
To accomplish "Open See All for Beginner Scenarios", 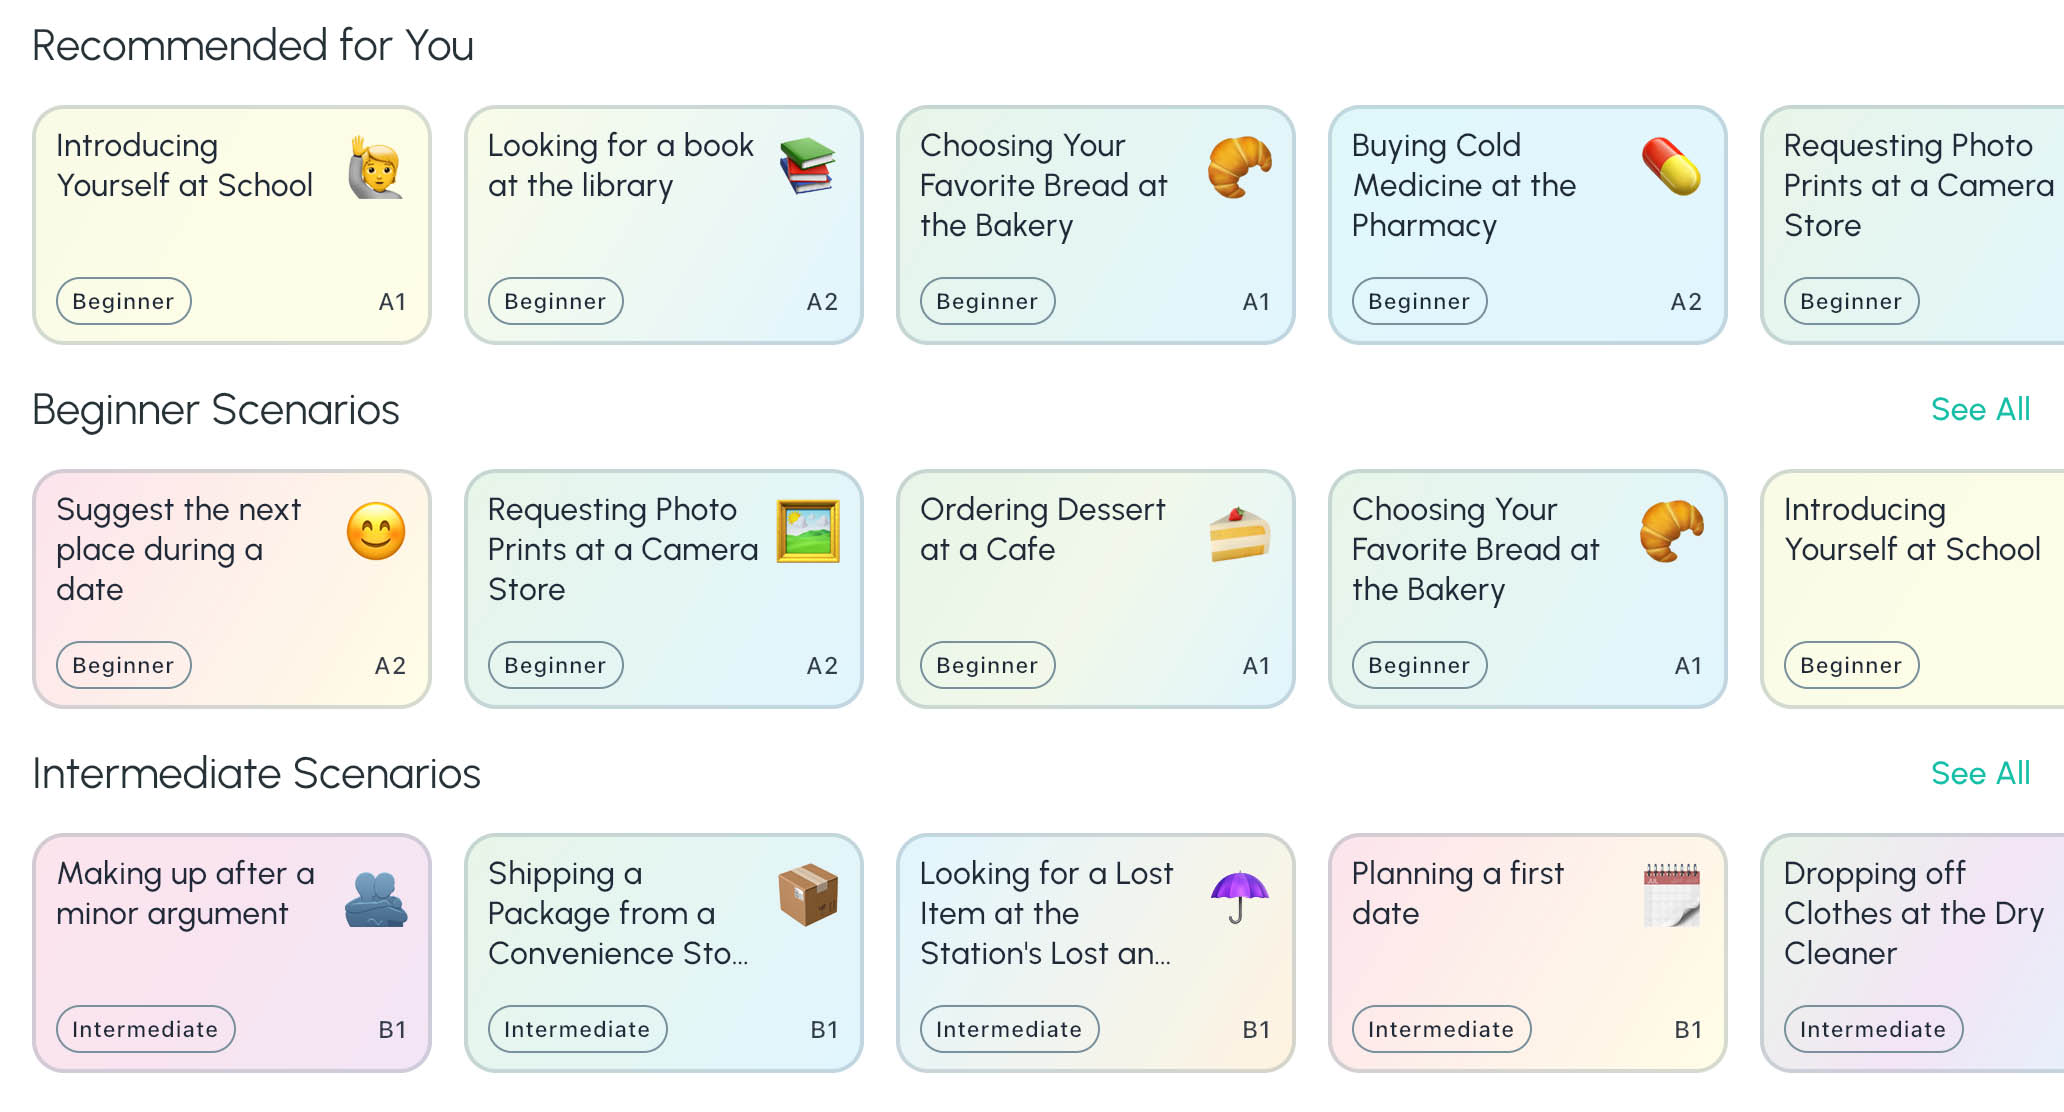I will [1979, 409].
